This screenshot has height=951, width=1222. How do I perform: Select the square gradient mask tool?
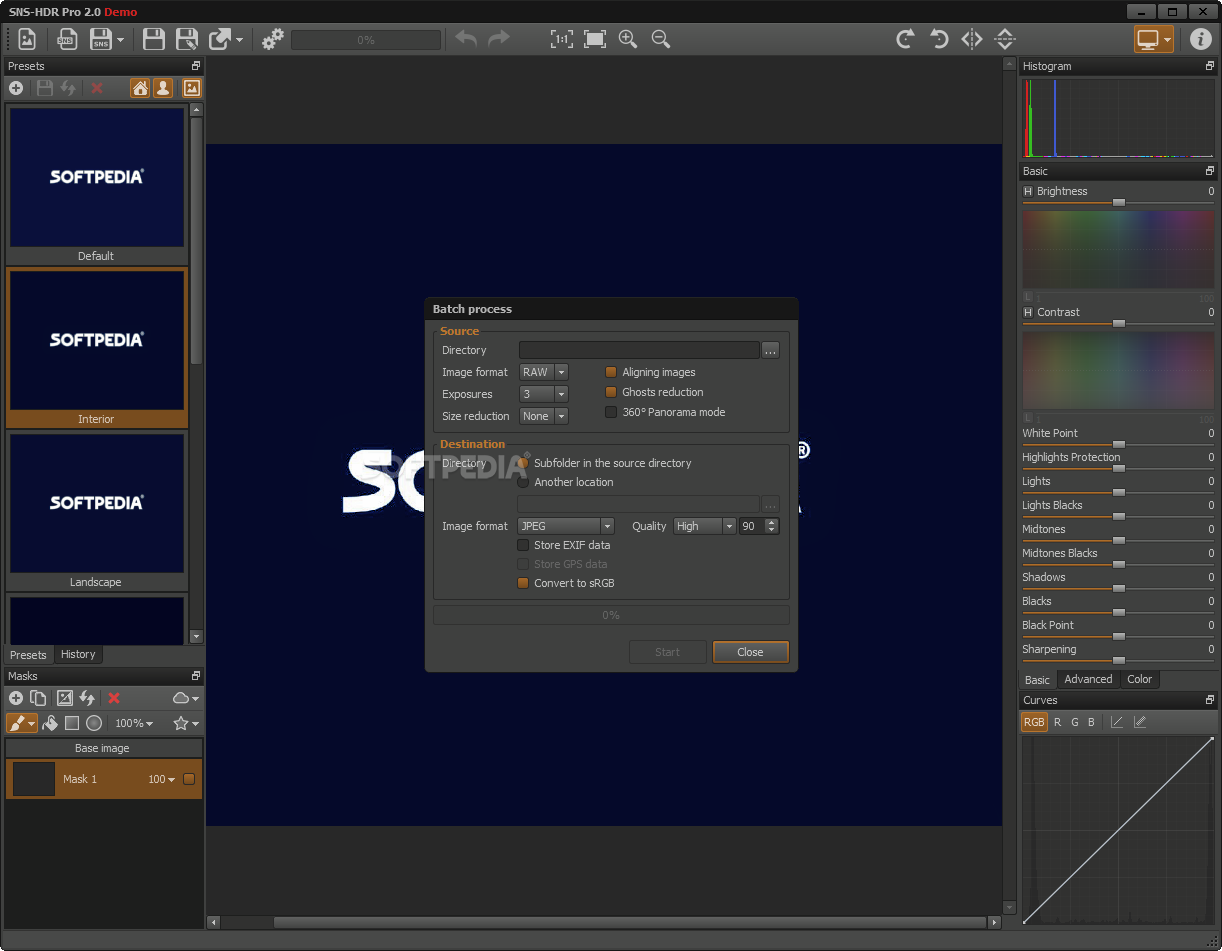click(72, 723)
